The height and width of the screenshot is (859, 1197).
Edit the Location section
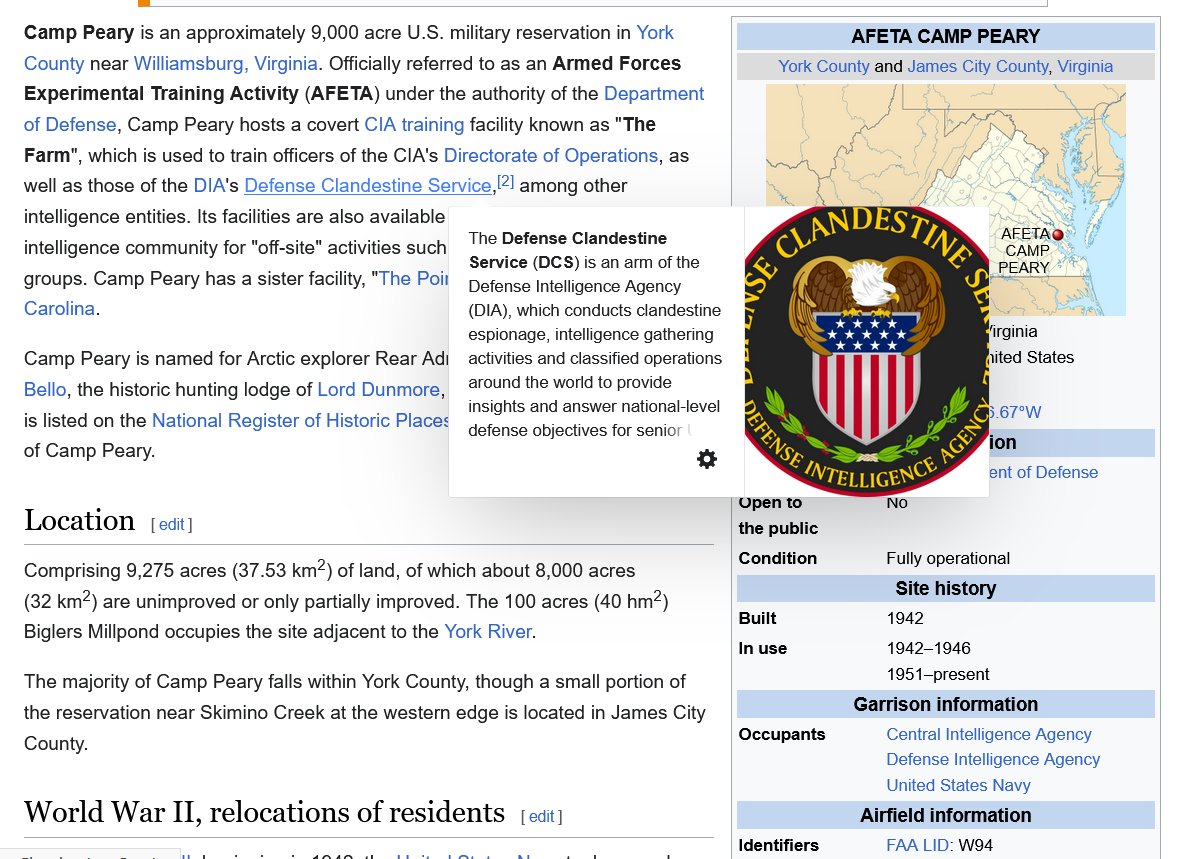[x=171, y=524]
